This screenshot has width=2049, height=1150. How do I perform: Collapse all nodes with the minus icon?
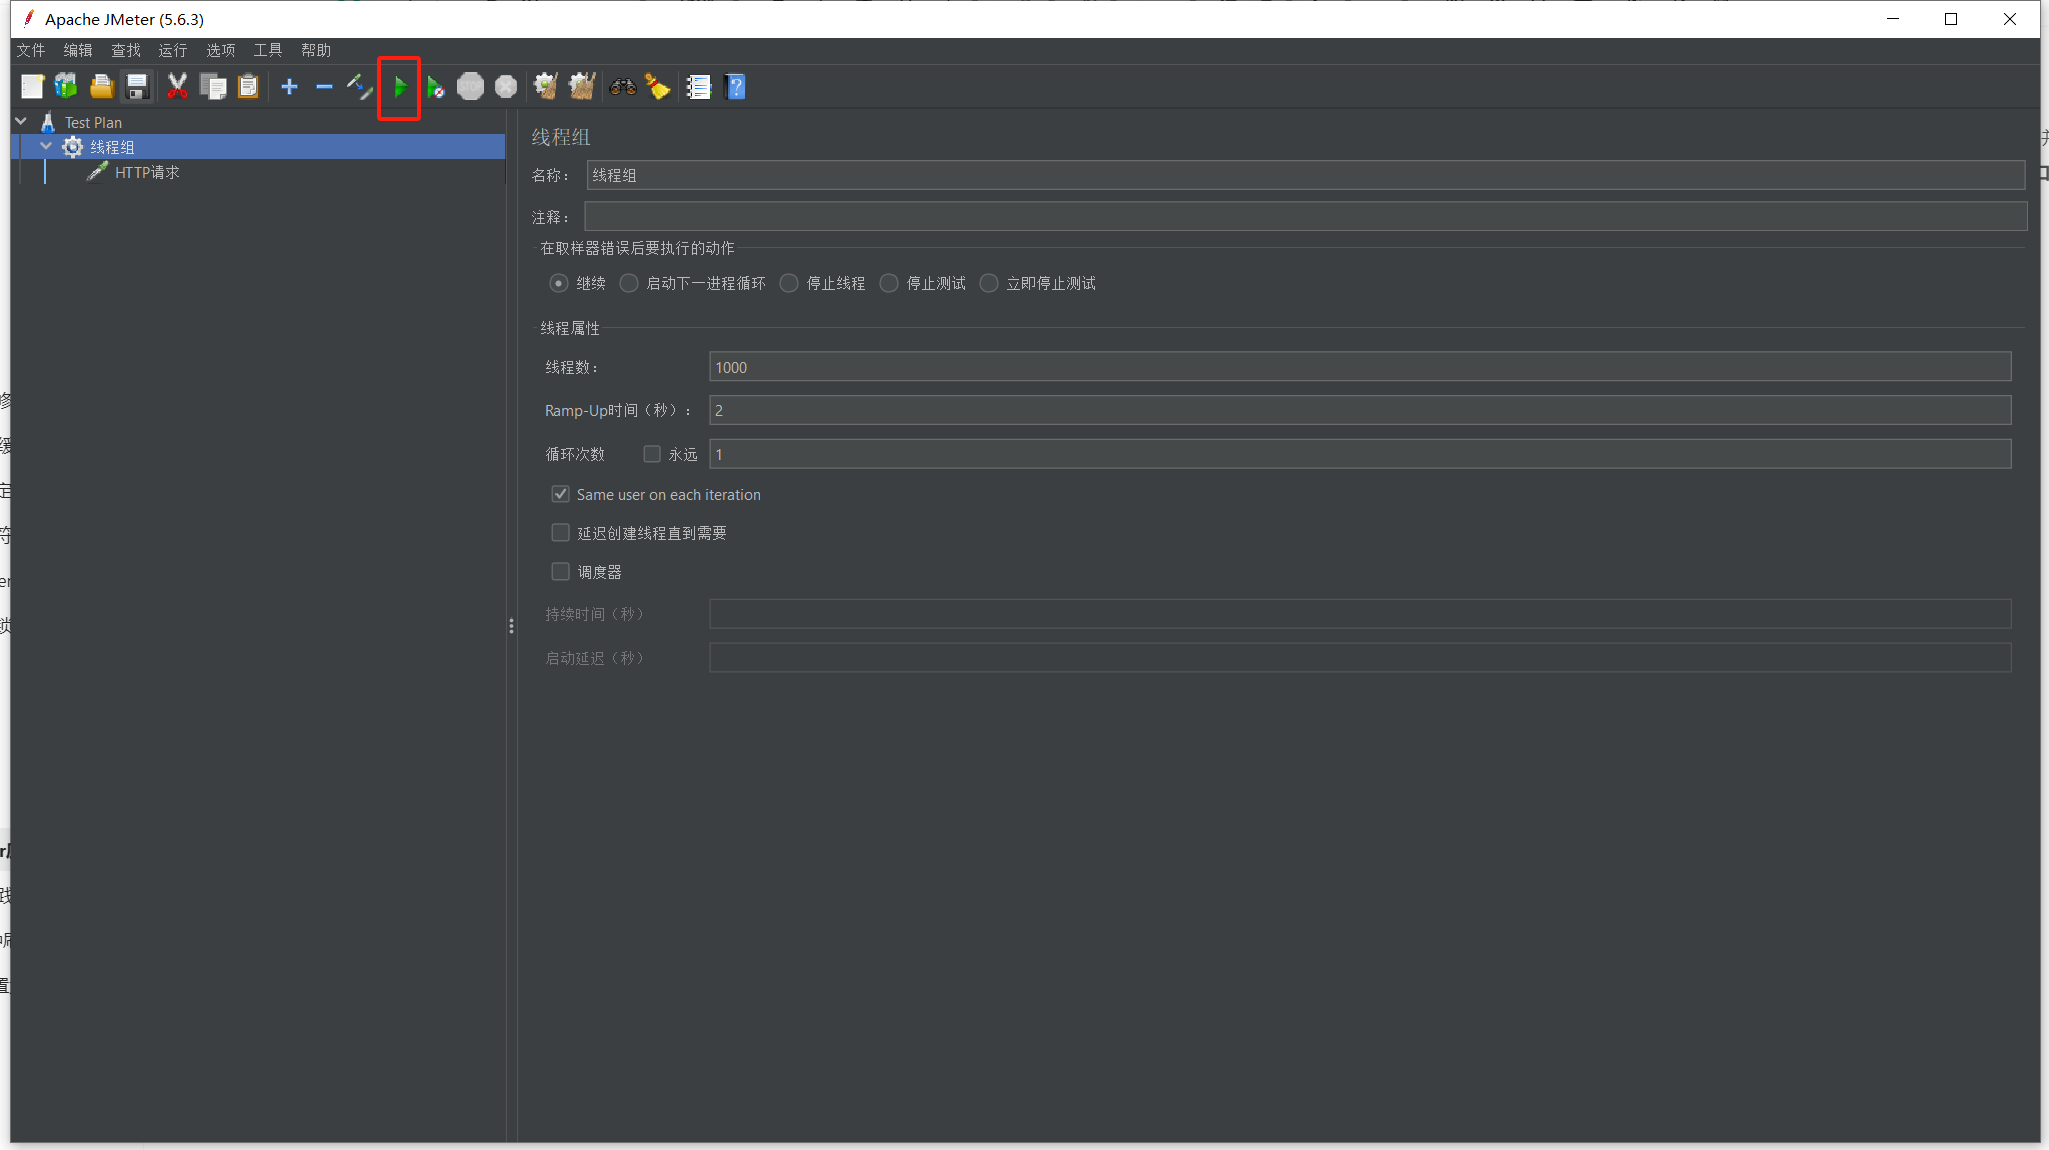324,87
